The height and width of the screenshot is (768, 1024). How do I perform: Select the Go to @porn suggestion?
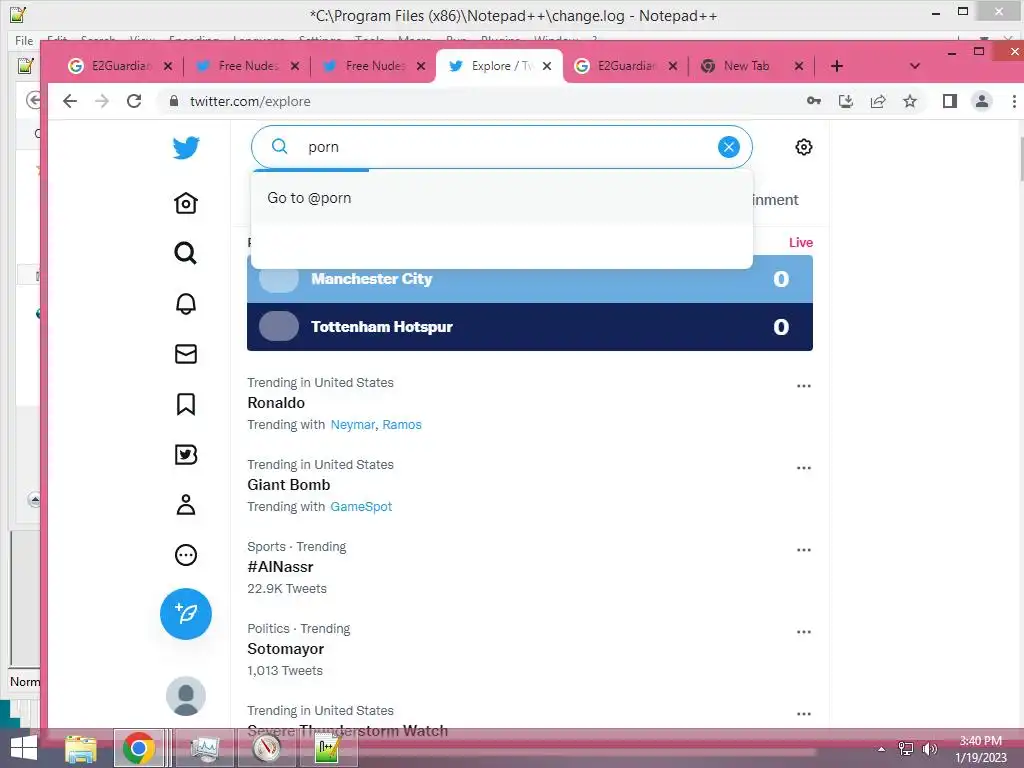[502, 198]
